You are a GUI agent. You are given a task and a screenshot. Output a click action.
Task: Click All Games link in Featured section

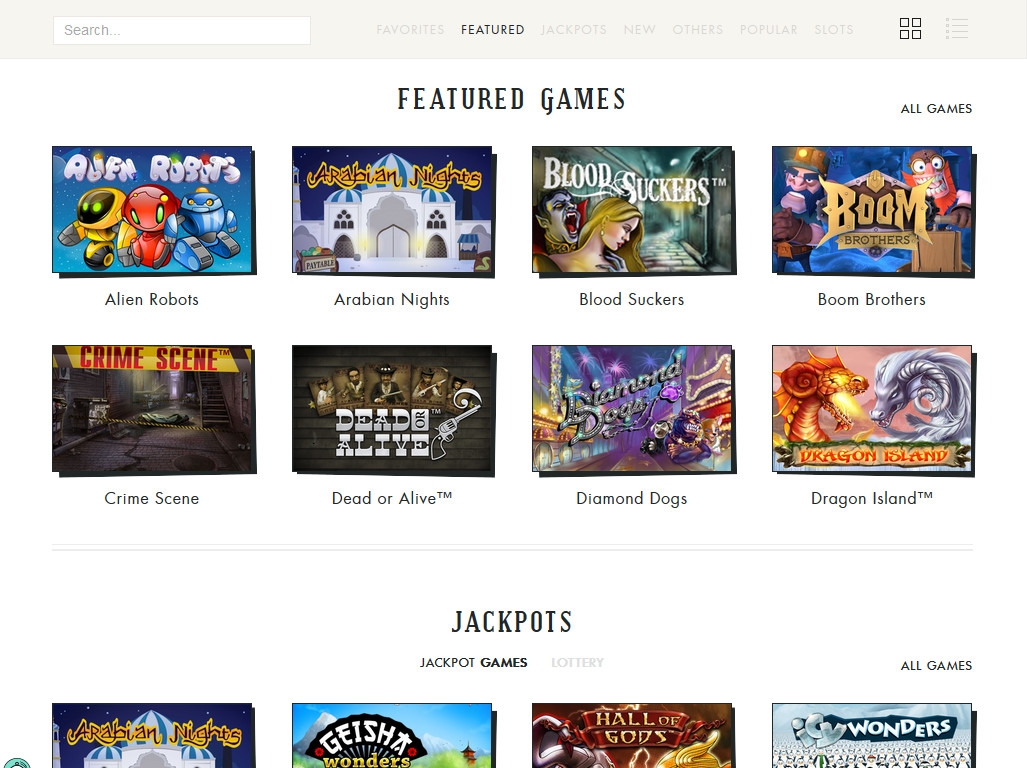tap(936, 109)
